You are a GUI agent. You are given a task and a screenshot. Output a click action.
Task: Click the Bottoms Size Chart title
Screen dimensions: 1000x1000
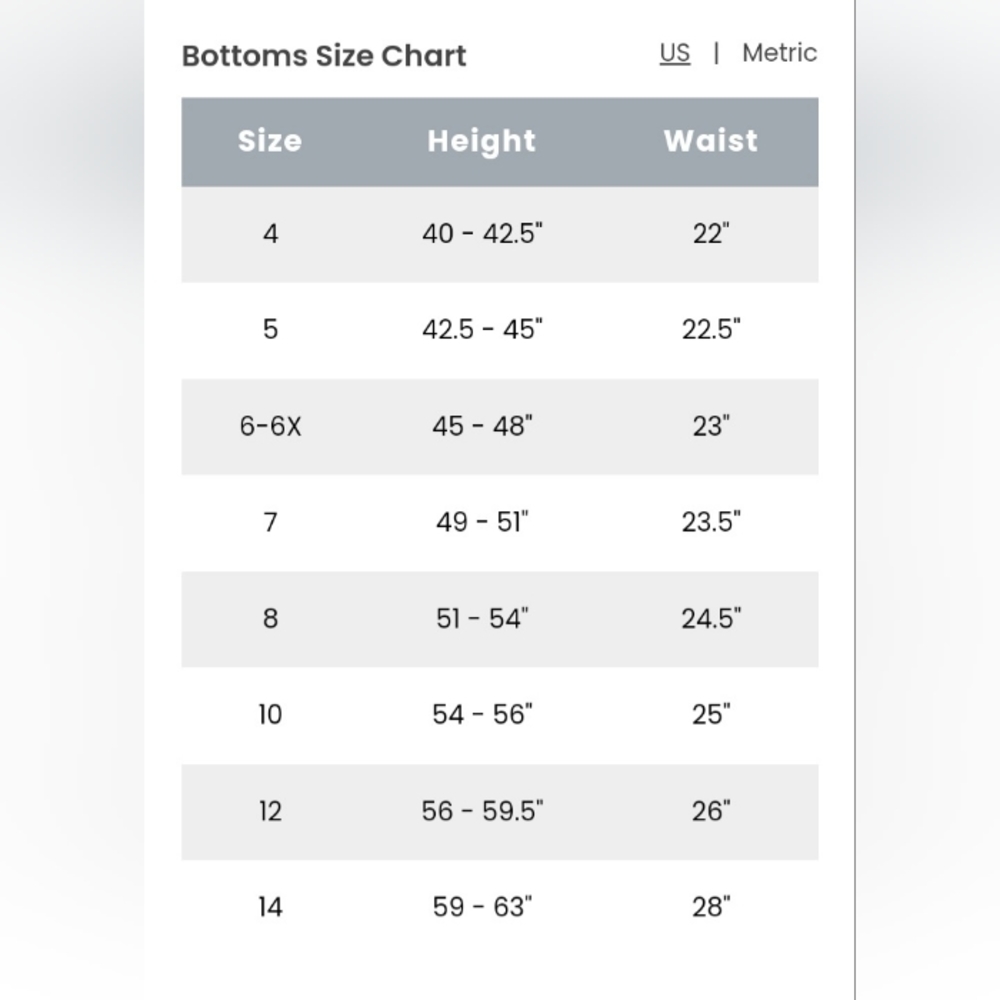pos(324,55)
